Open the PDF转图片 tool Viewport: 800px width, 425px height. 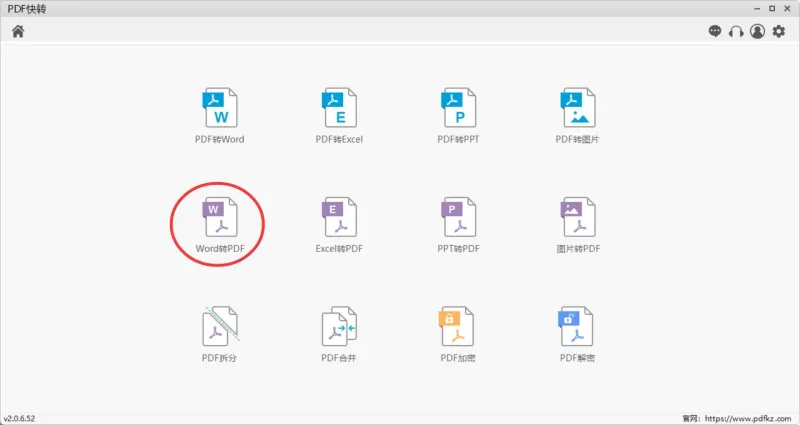pos(578,108)
